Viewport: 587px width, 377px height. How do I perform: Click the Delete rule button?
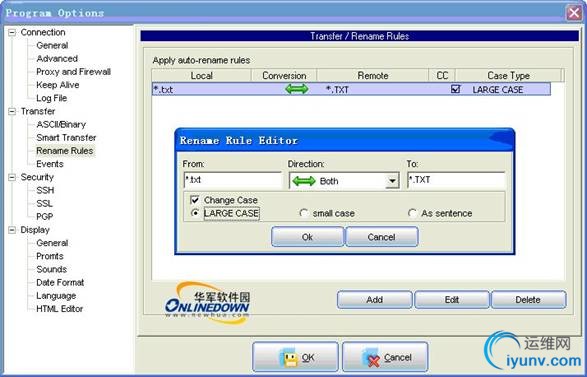coord(528,300)
